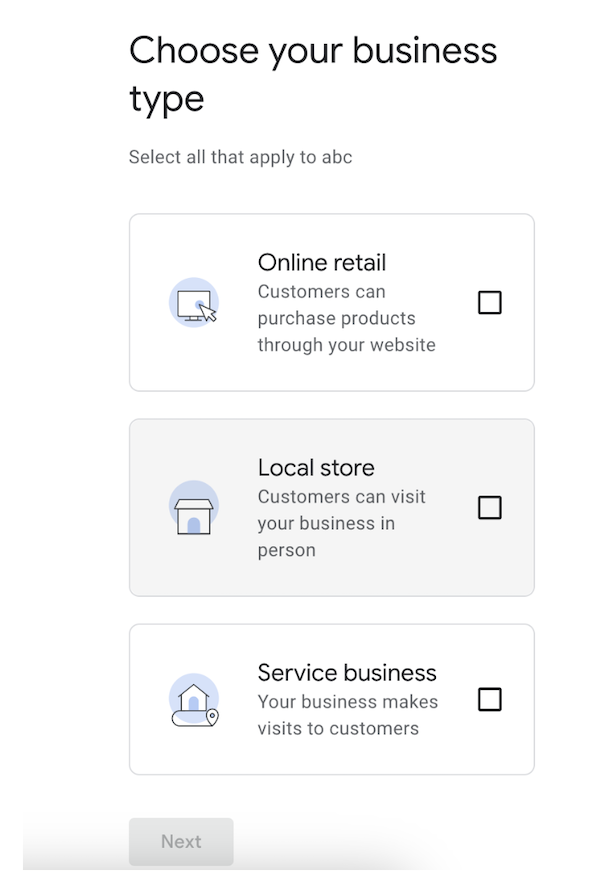Click the location pin in the service icon

click(x=213, y=716)
